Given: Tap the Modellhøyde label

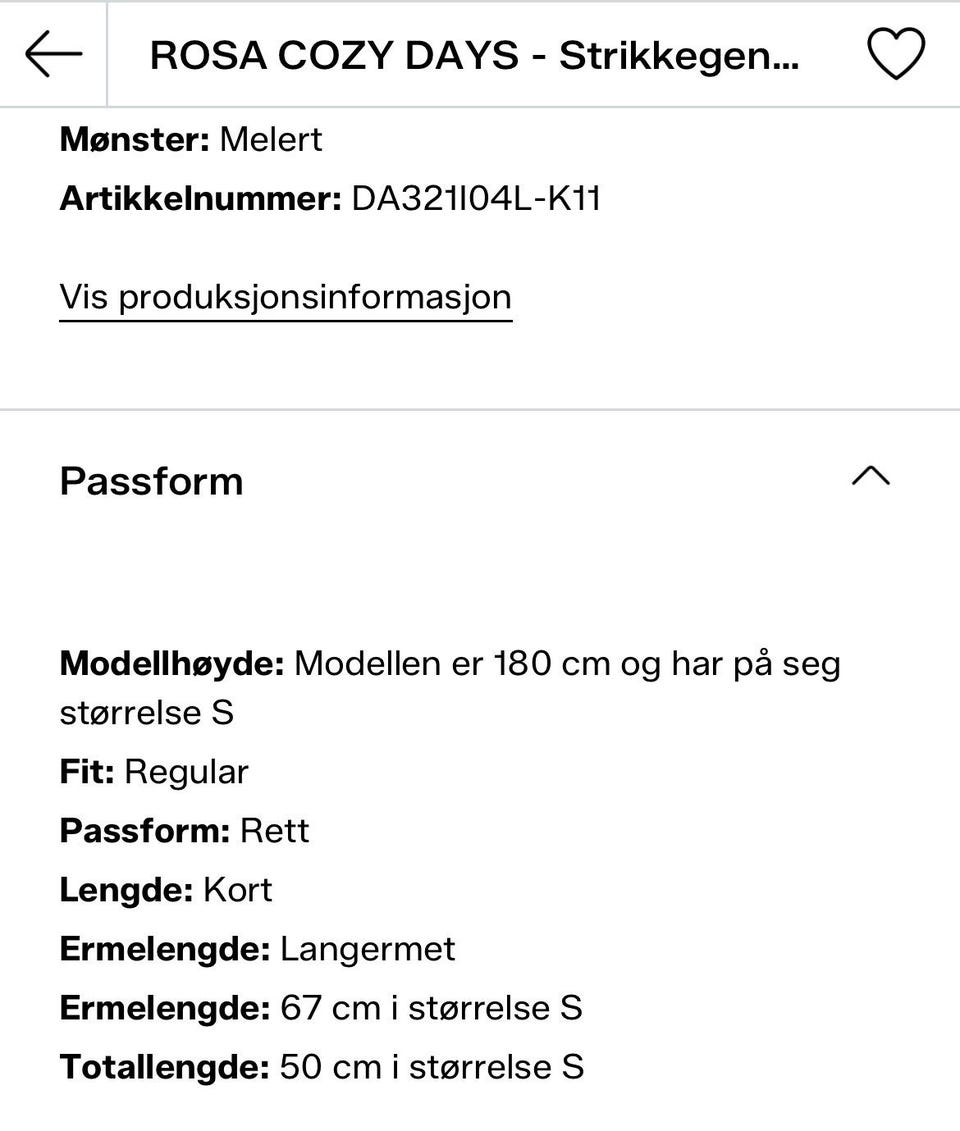Looking at the screenshot, I should (172, 663).
